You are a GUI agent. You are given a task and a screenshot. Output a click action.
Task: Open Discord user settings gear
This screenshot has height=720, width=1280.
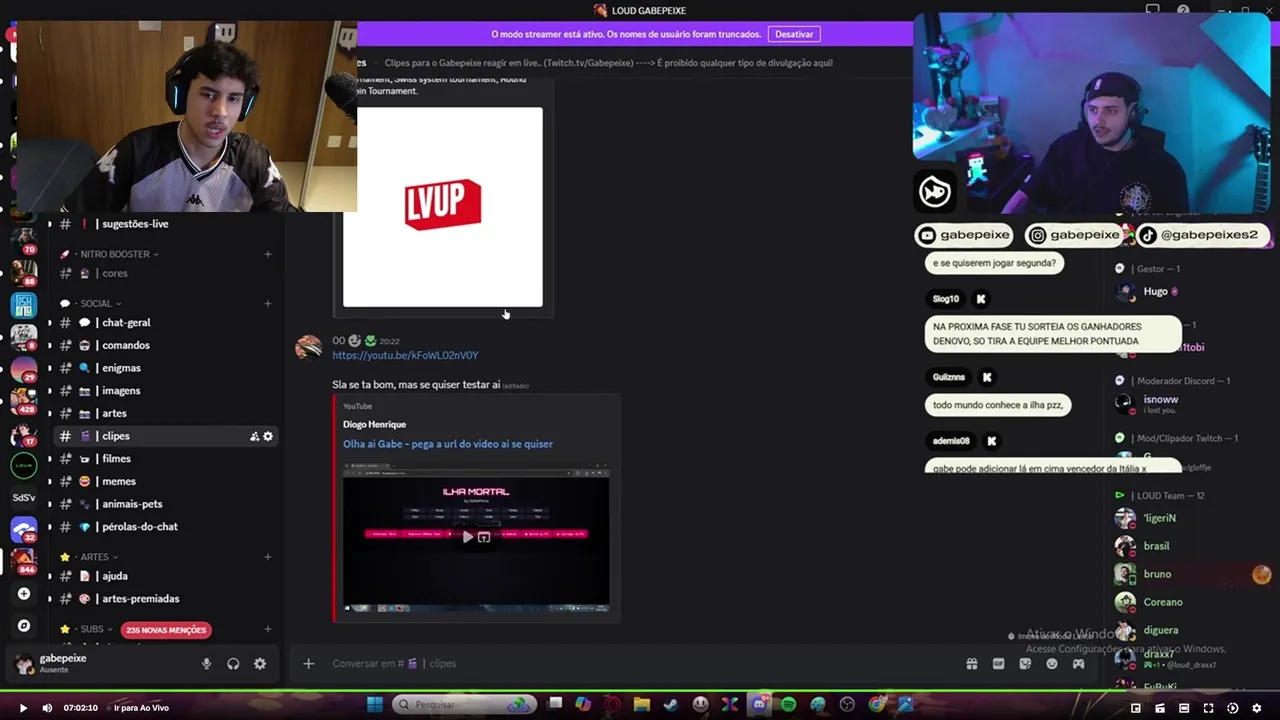pyautogui.click(x=260, y=664)
